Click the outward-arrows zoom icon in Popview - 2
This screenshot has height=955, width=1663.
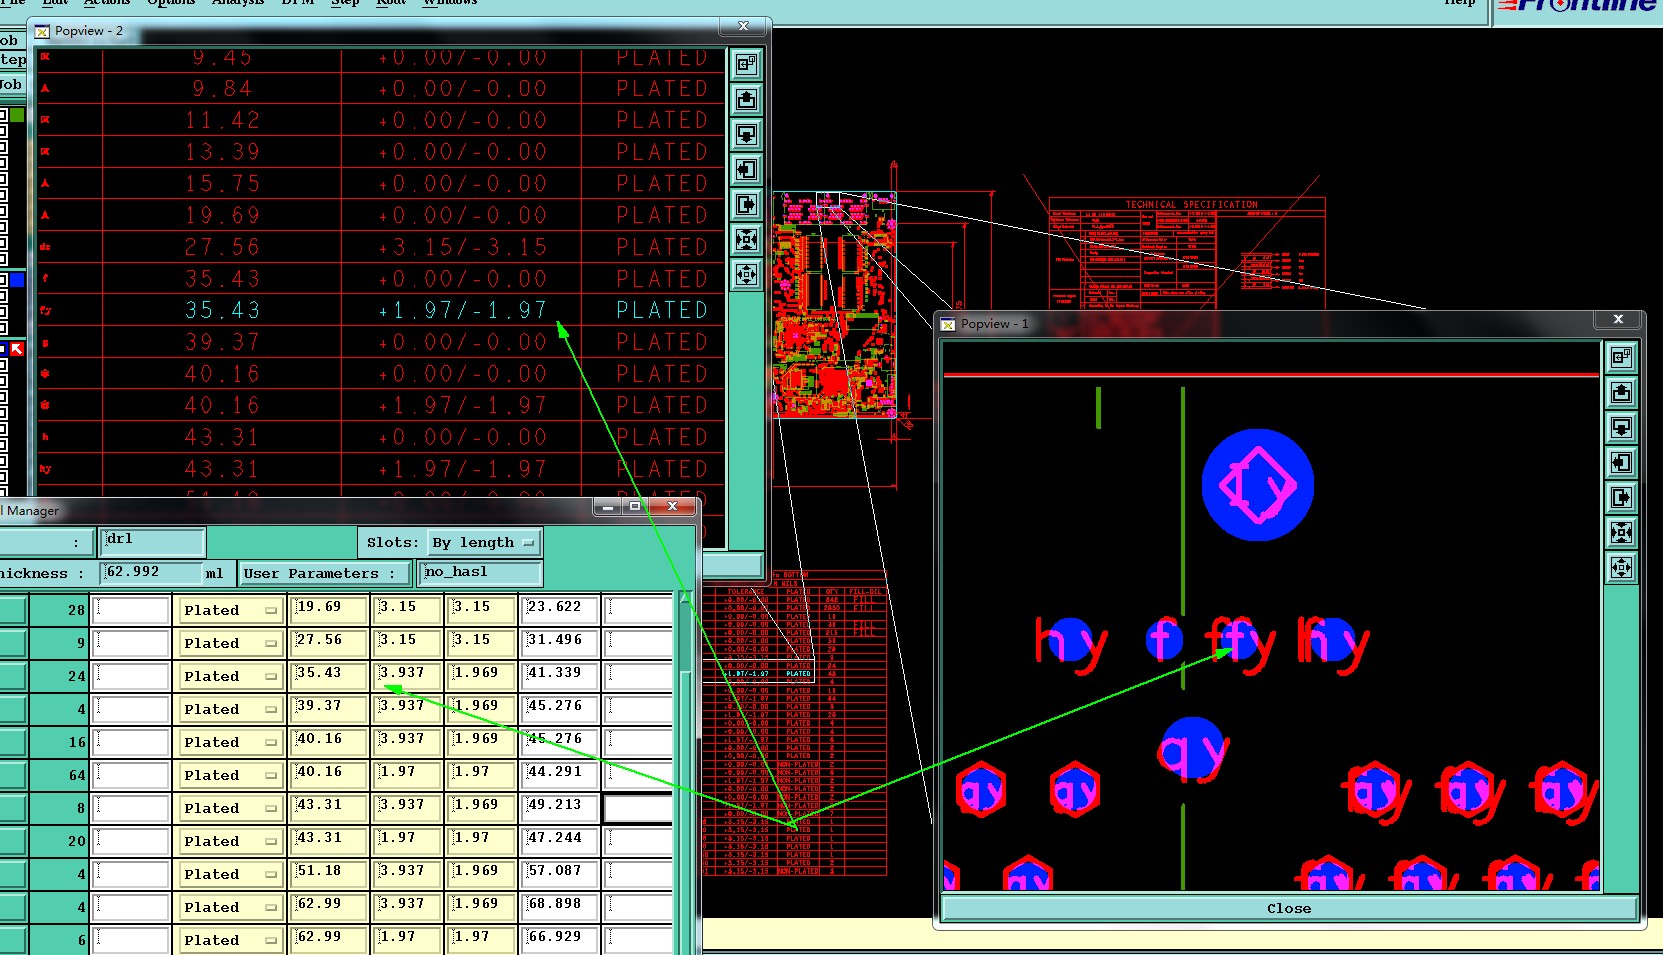click(746, 275)
